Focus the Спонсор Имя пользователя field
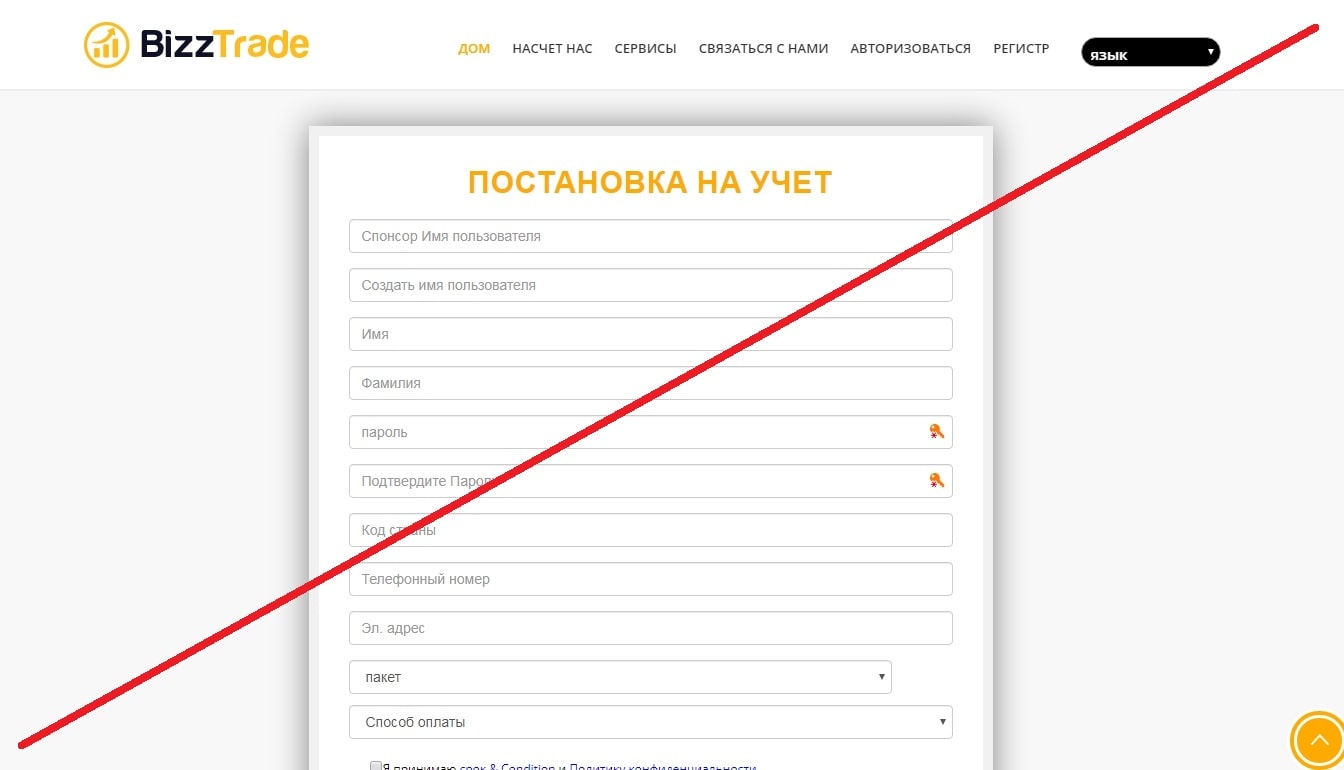 click(x=650, y=236)
